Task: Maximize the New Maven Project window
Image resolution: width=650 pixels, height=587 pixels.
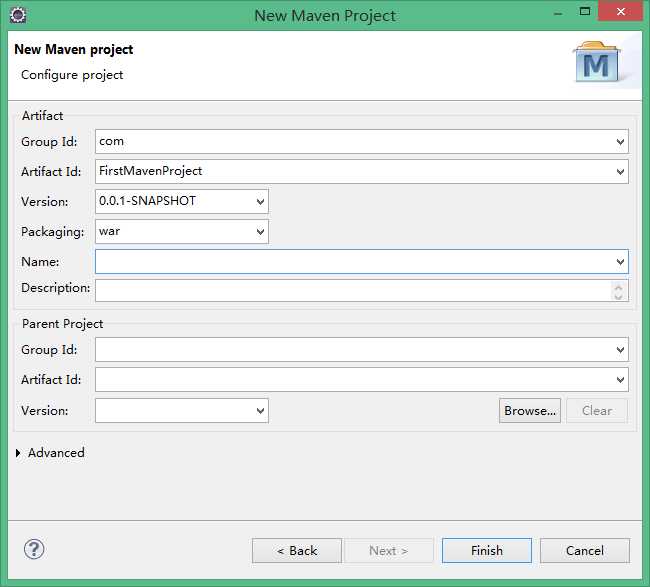Action: pyautogui.click(x=585, y=12)
